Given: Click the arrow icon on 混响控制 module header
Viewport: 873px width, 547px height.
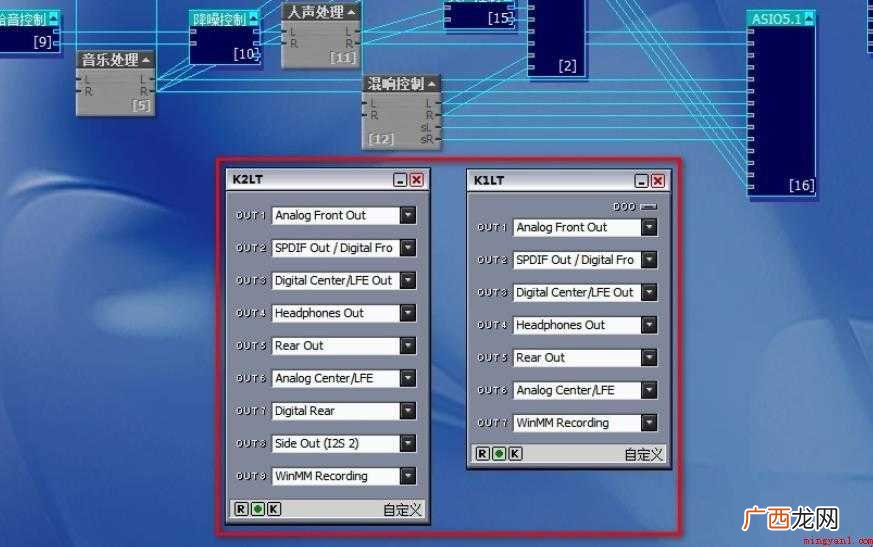Looking at the screenshot, I should coord(431,84).
